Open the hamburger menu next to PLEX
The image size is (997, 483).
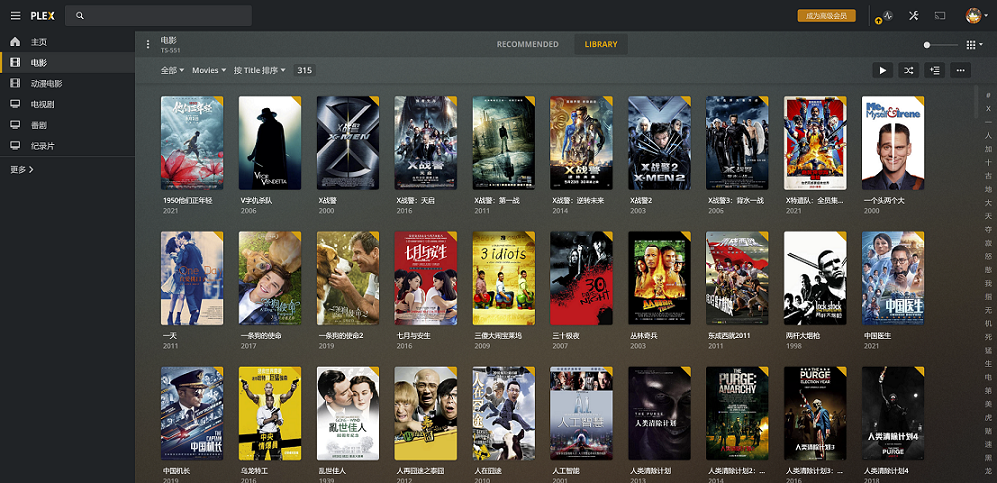[15, 16]
